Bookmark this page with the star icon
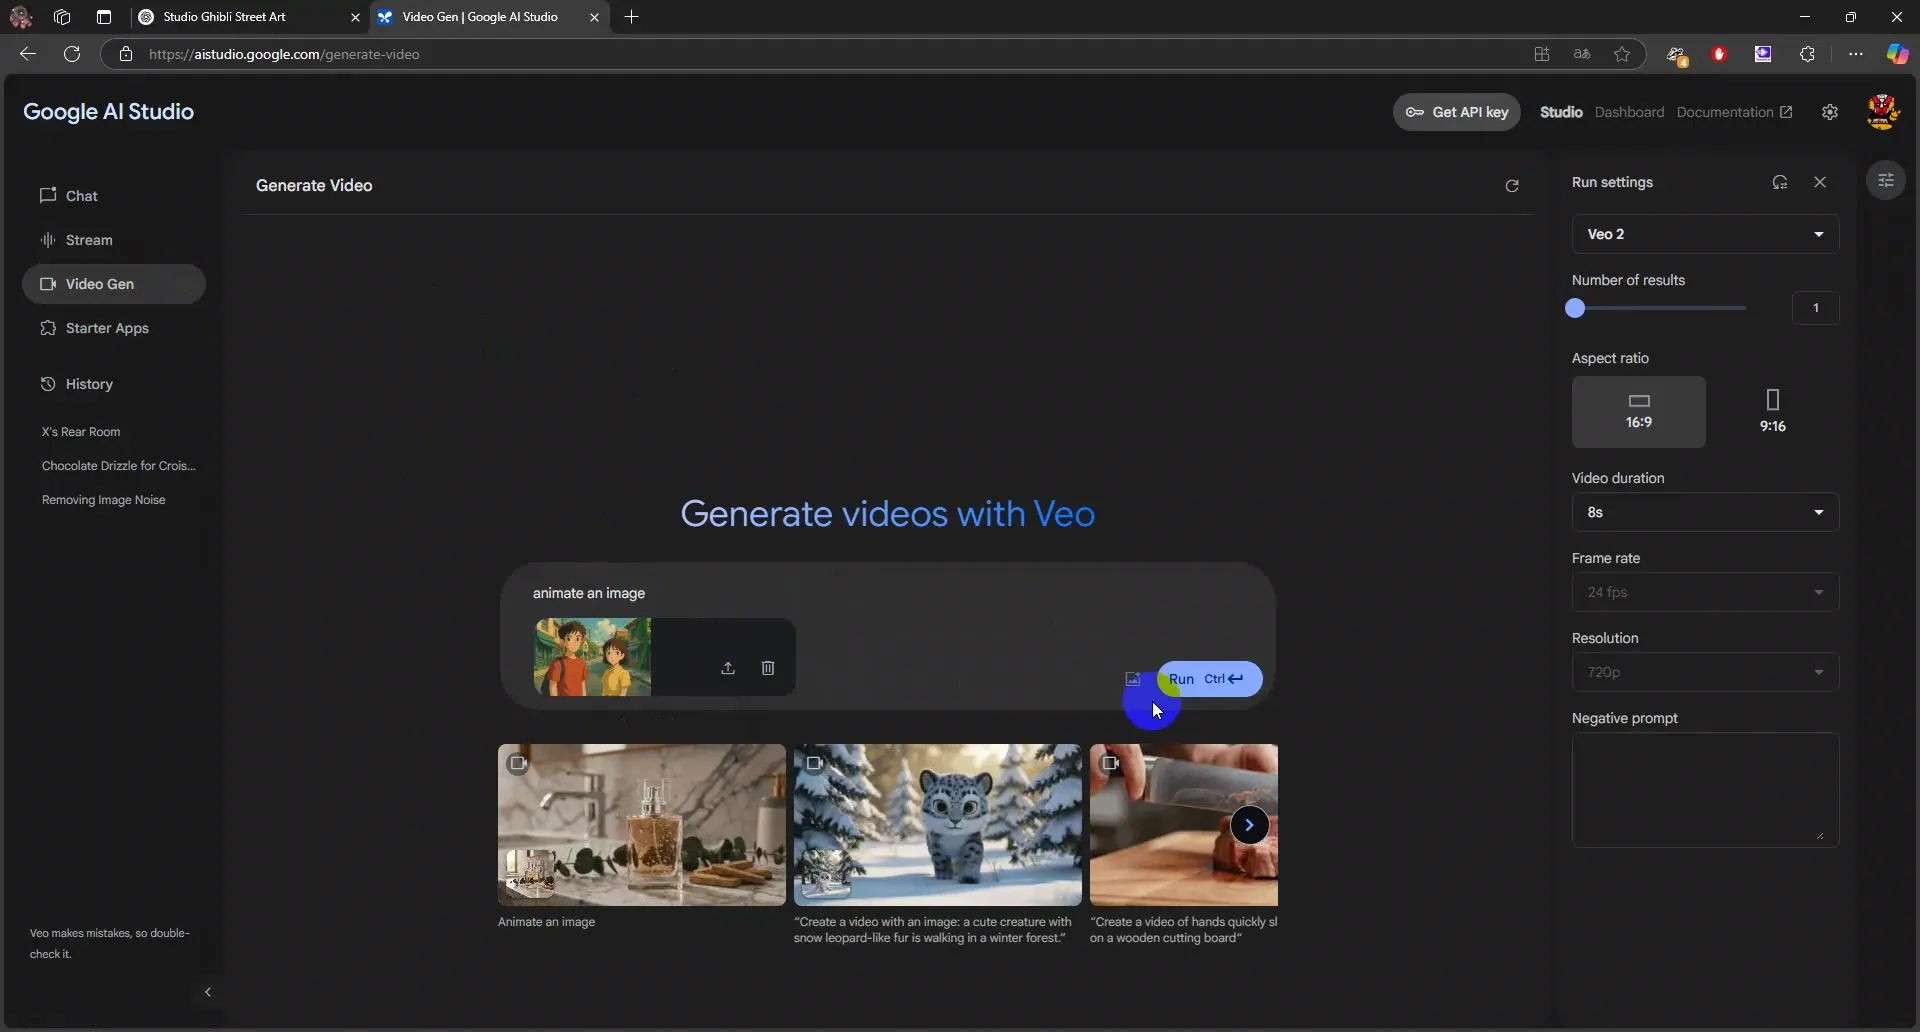 coord(1622,54)
